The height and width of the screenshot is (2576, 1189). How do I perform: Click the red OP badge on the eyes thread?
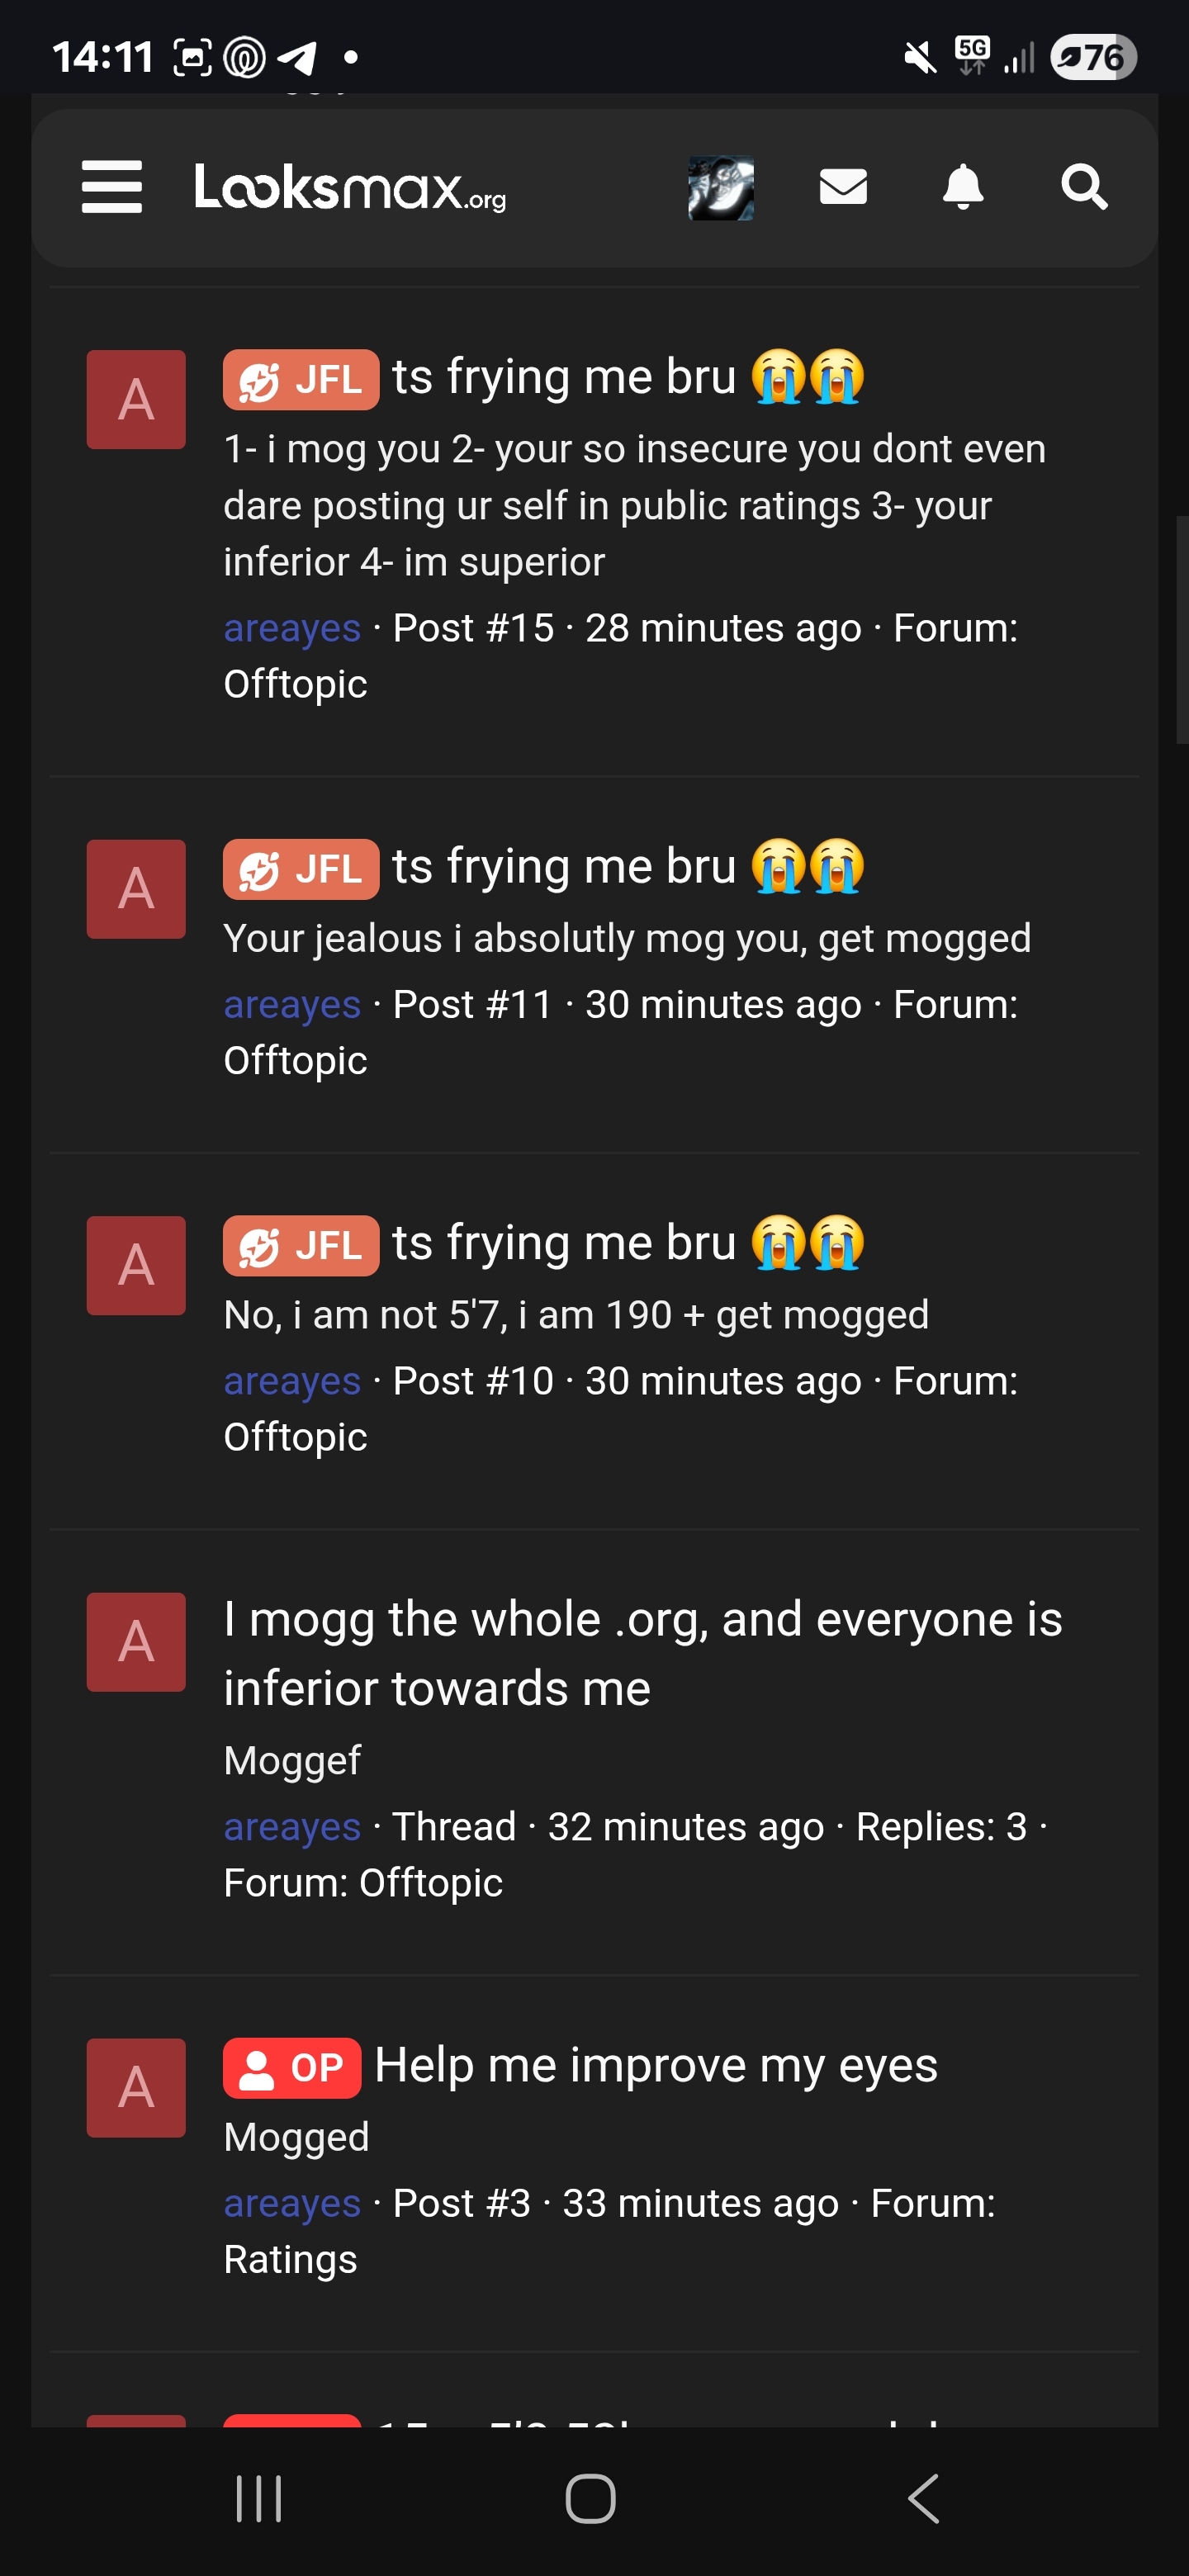(x=291, y=2063)
